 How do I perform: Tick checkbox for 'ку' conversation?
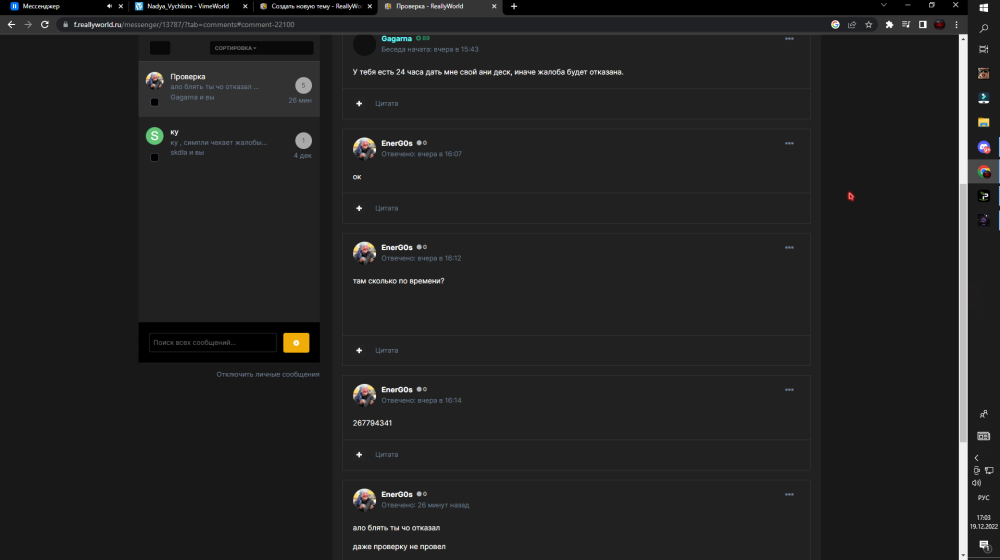(x=154, y=158)
